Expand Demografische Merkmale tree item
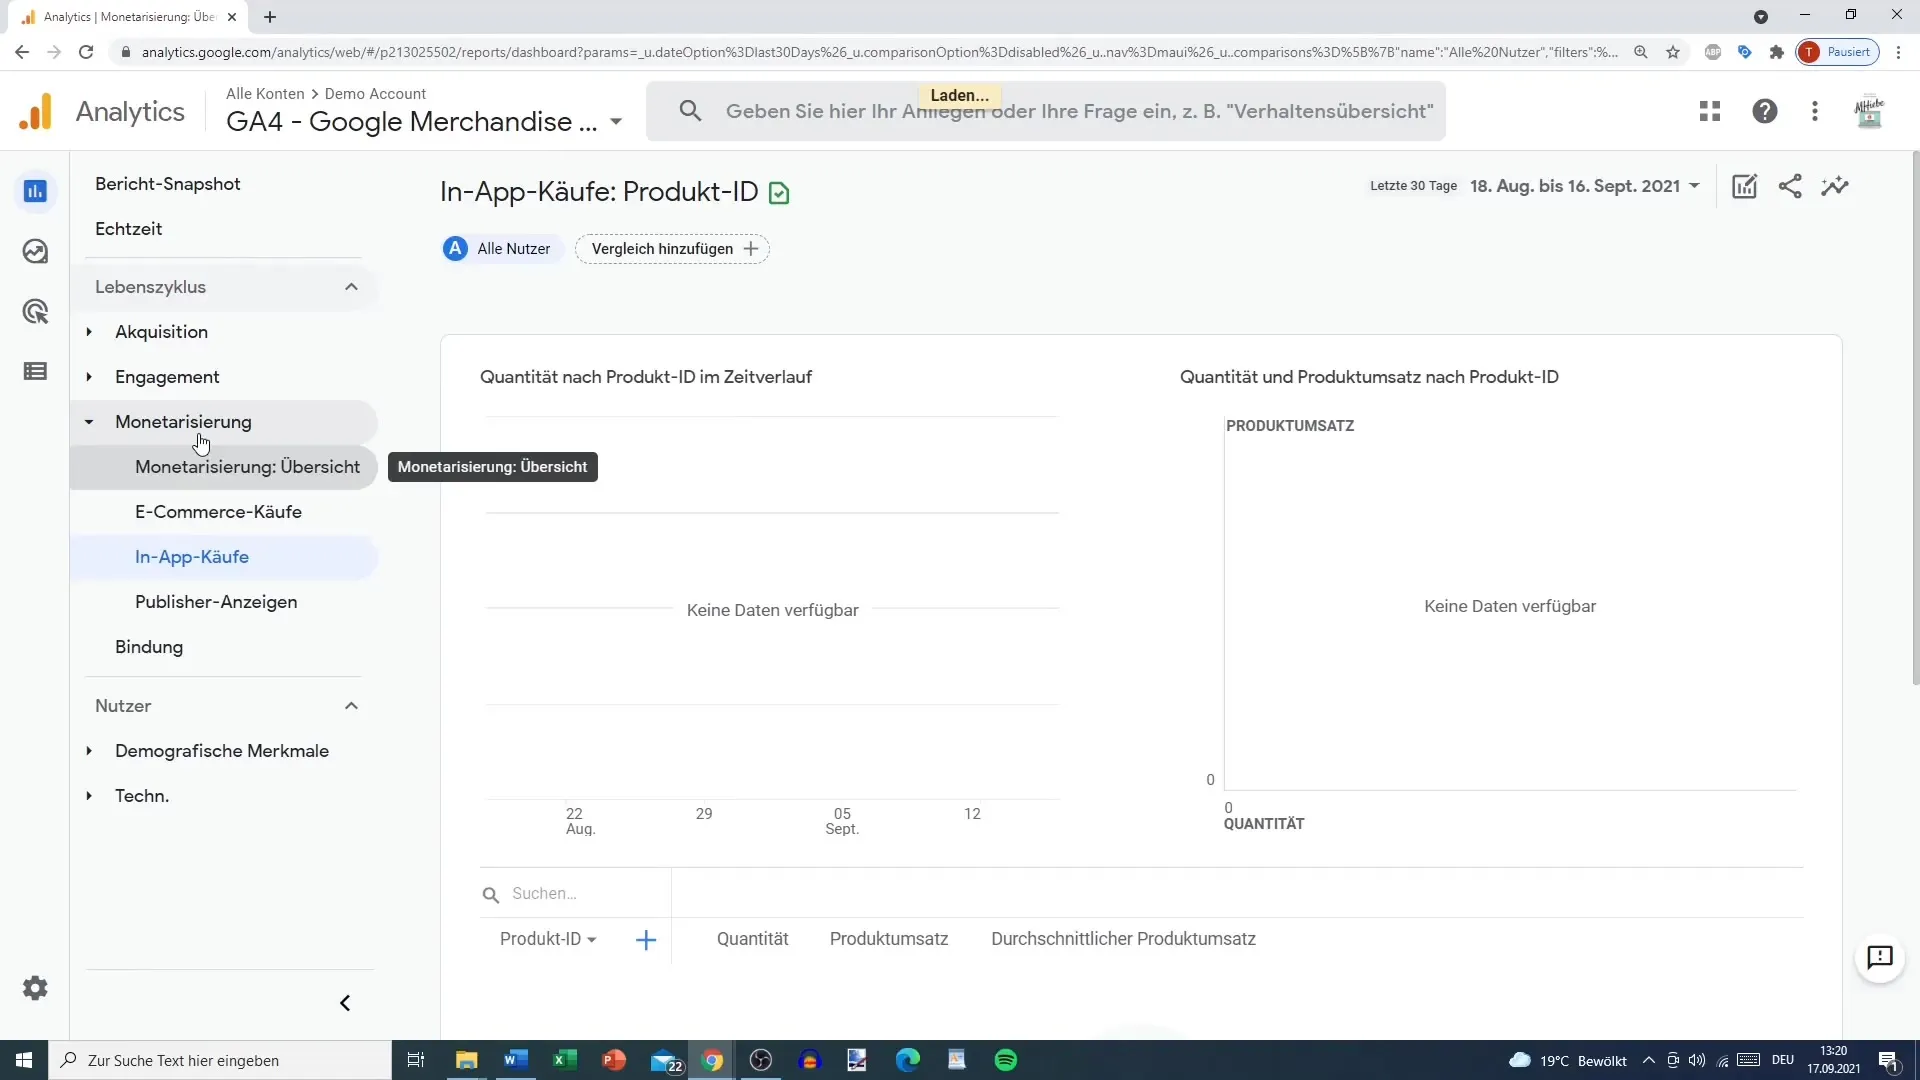 [89, 751]
